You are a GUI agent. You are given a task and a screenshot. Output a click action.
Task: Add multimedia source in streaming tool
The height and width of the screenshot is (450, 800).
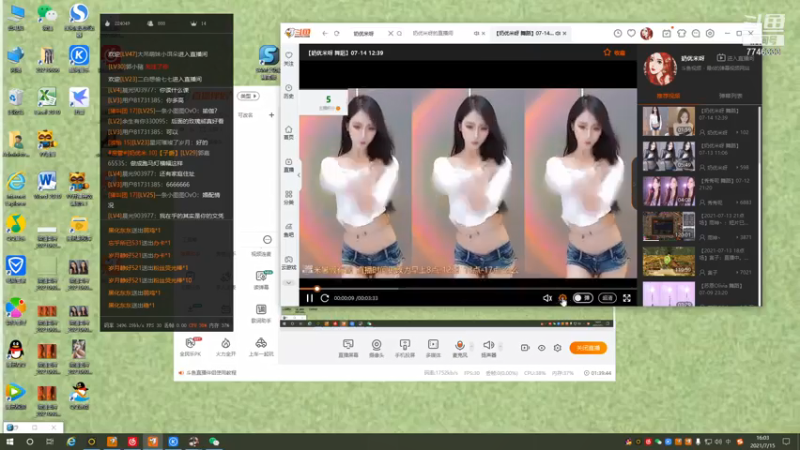click(x=433, y=348)
